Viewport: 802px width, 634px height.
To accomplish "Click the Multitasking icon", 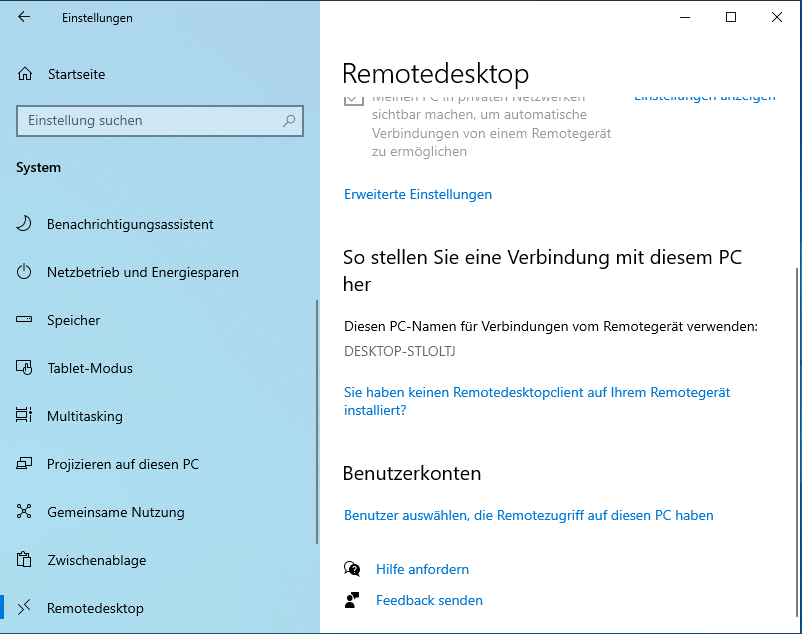I will click(x=25, y=416).
